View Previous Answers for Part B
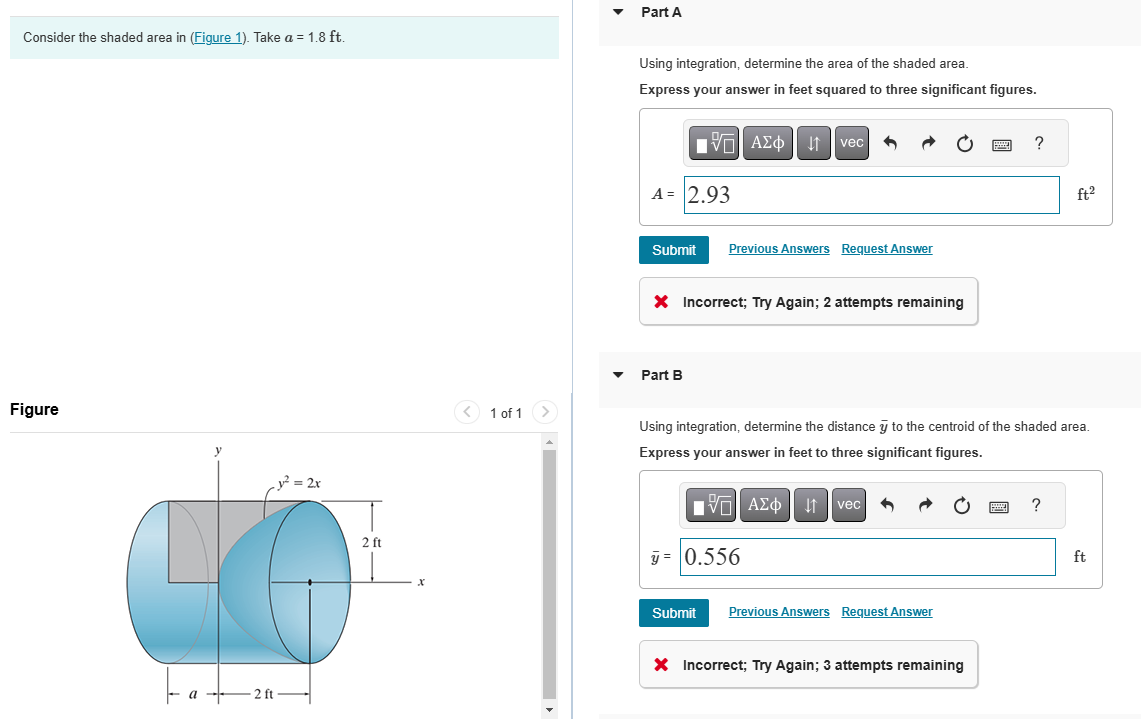1141x719 pixels. click(x=779, y=611)
